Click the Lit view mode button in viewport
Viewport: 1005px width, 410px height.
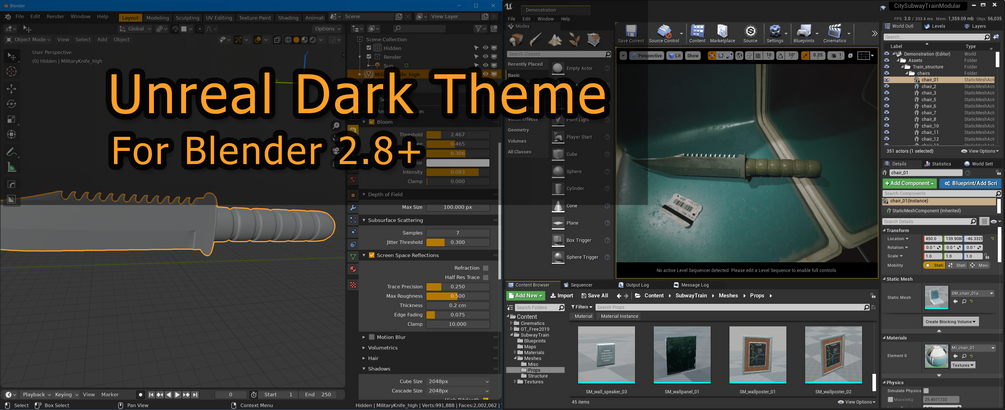tap(674, 56)
